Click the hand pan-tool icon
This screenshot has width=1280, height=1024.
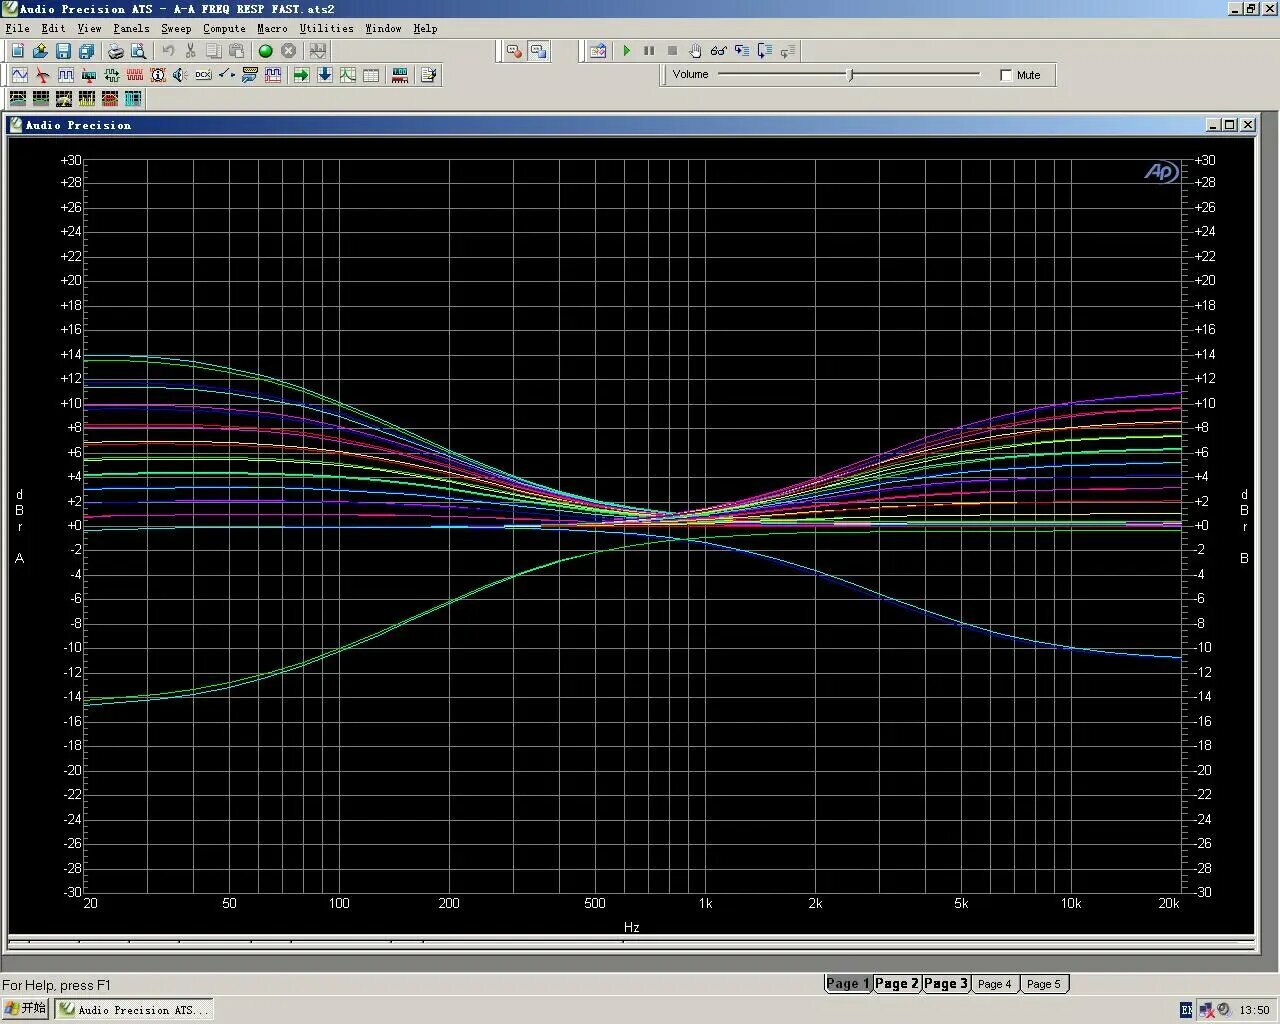point(695,51)
